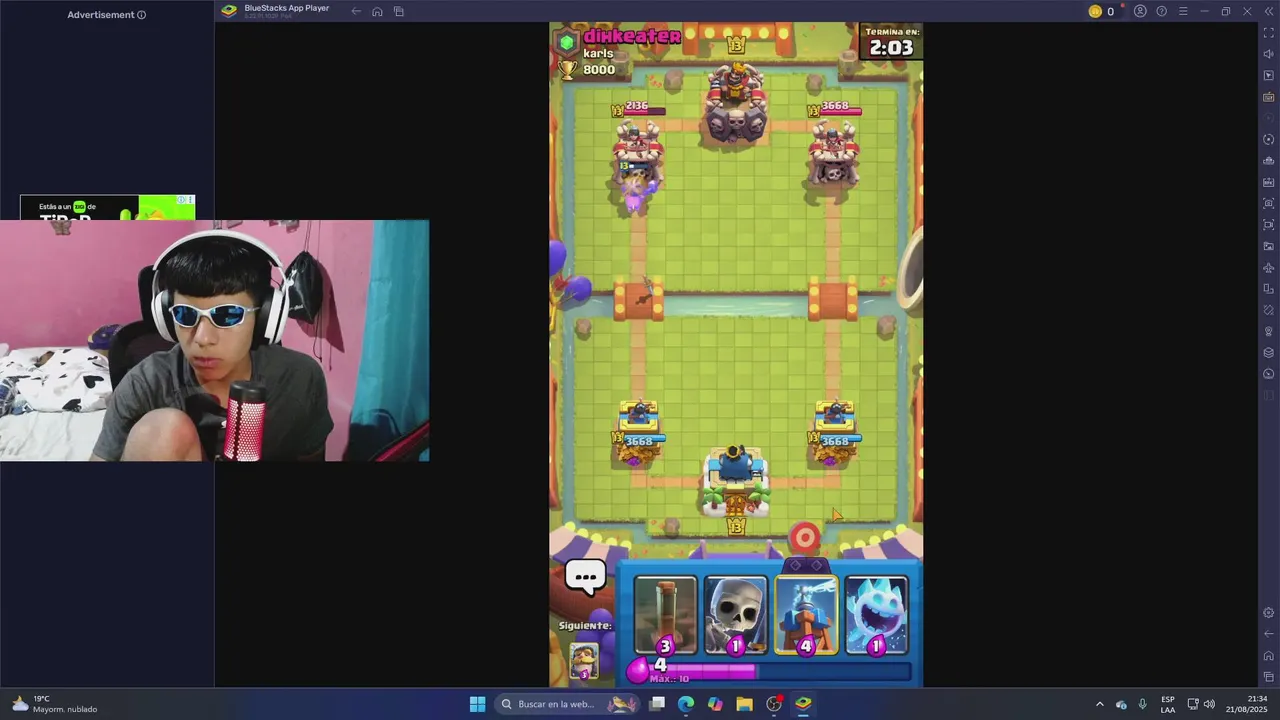
Task: Open the sidebar location pin icon
Action: 1268,331
